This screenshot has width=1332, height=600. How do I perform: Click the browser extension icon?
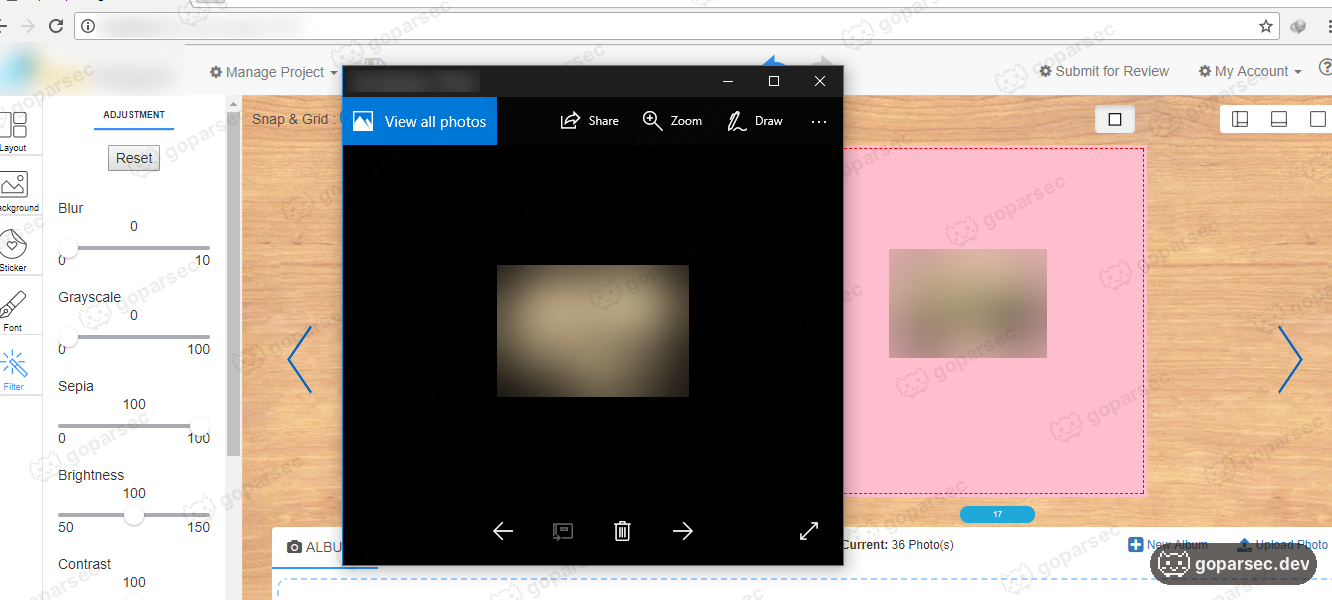point(1298,27)
